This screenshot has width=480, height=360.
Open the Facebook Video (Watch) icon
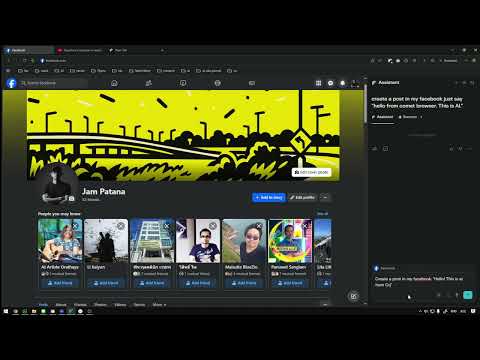tap(183, 83)
